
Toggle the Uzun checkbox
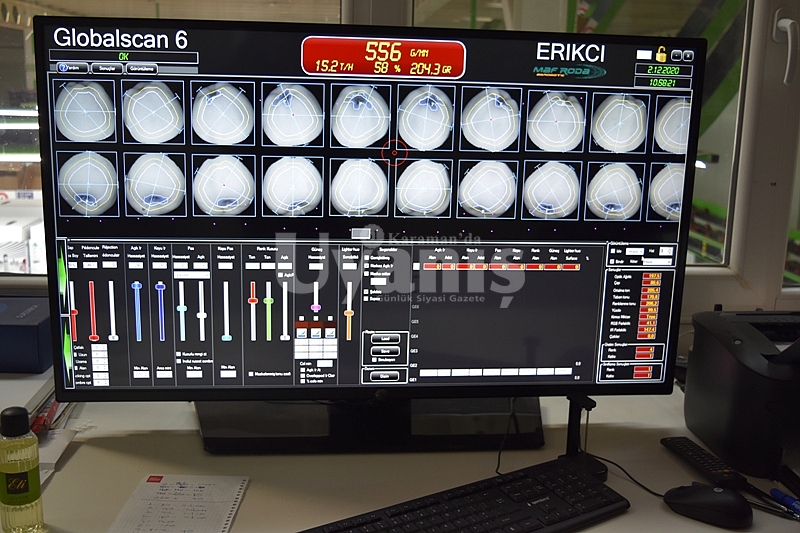pyautogui.click(x=76, y=354)
